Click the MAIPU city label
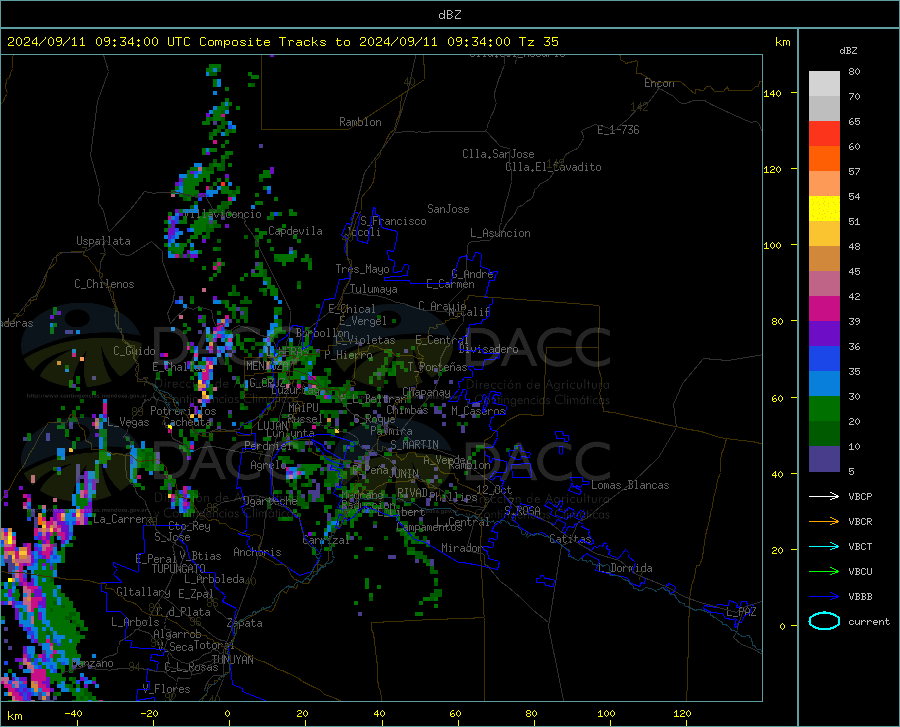Viewport: 900px width, 727px height. click(x=303, y=407)
